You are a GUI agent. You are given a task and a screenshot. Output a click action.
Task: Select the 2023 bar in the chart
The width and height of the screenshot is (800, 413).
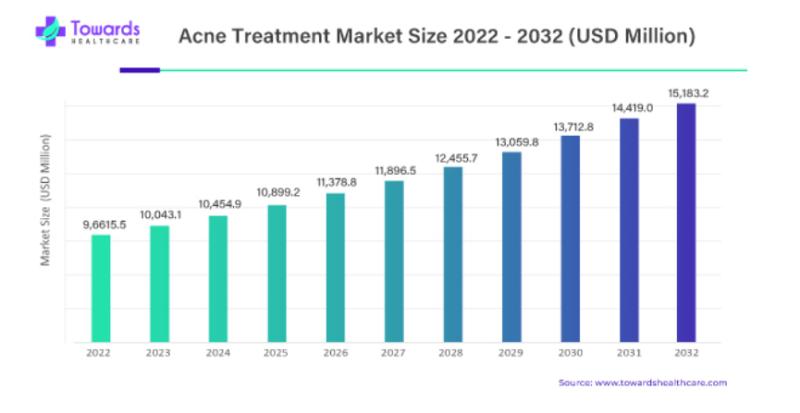coord(160,284)
